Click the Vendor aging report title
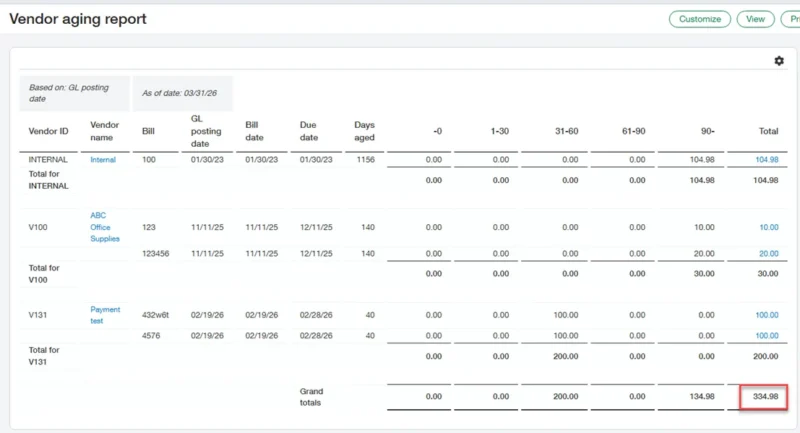The height and width of the screenshot is (433, 800). [78, 19]
